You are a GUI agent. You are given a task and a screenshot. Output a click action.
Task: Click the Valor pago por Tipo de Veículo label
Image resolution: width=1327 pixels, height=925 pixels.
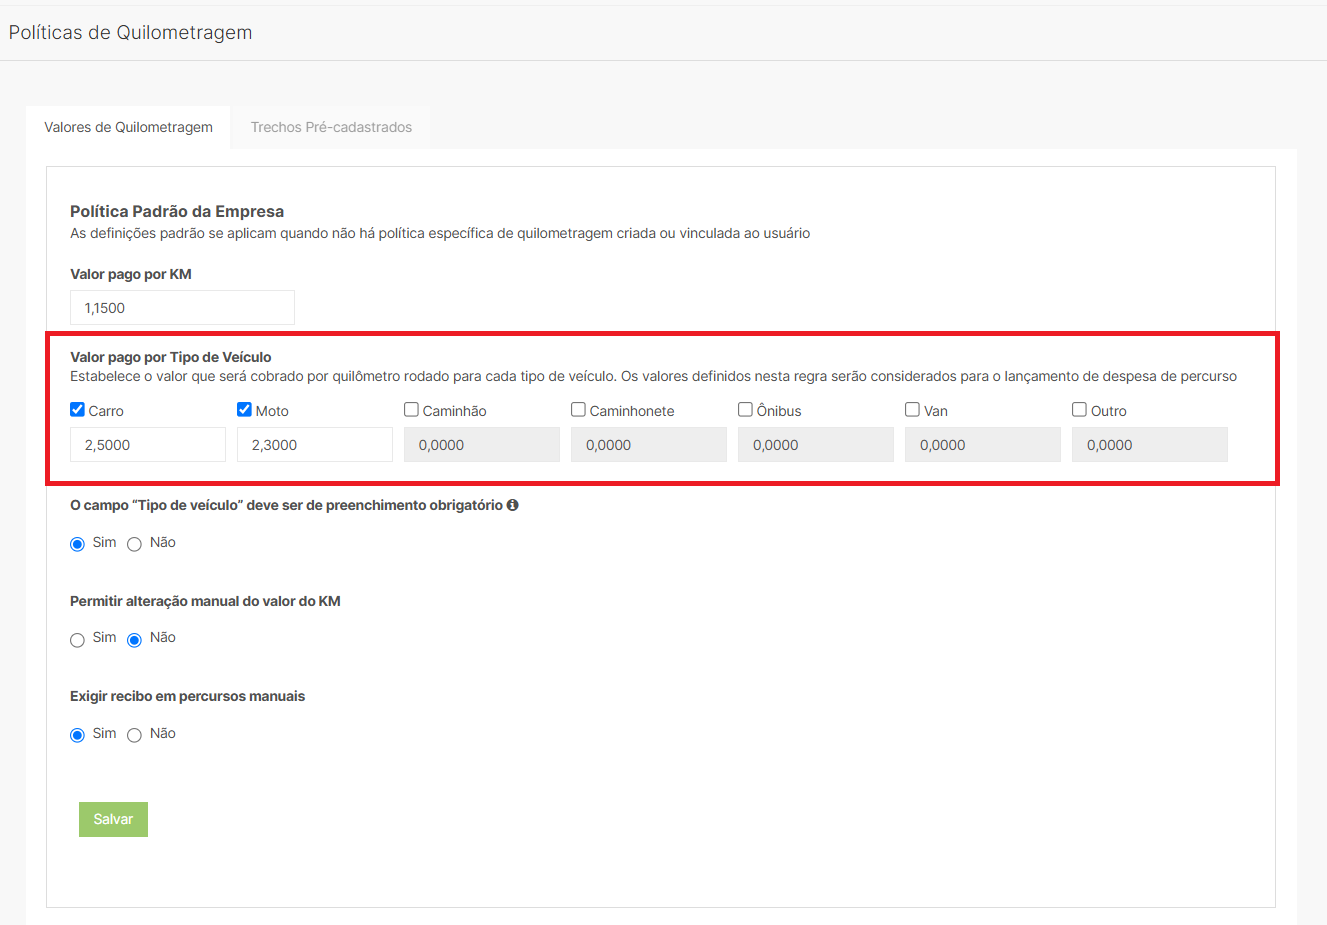[171, 357]
